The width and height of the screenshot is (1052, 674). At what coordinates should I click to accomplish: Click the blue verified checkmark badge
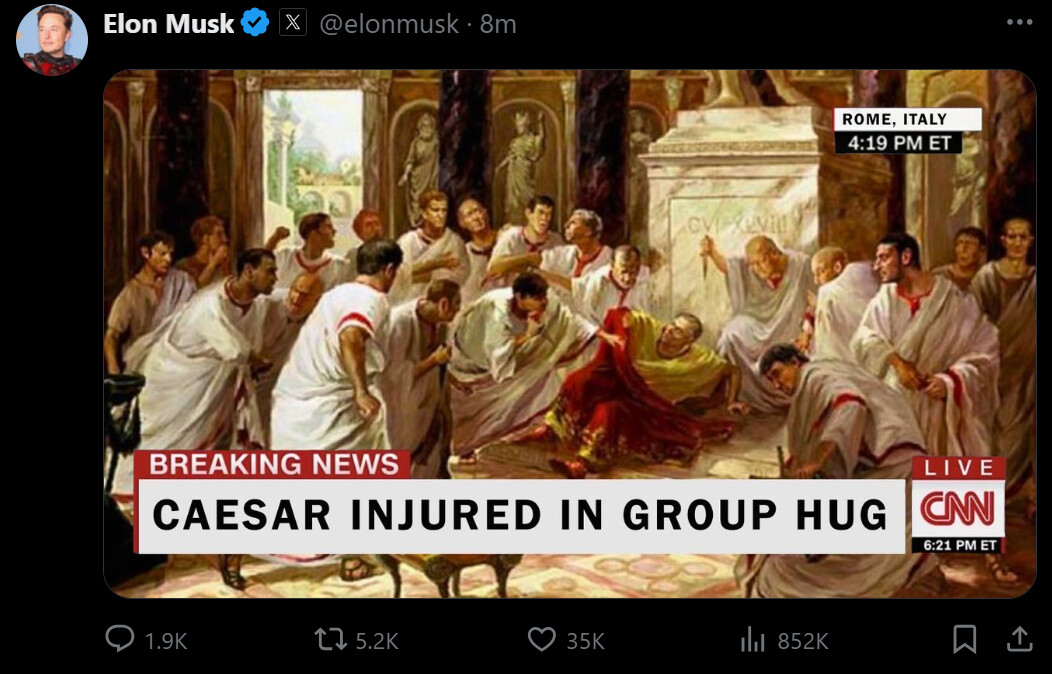pos(255,23)
